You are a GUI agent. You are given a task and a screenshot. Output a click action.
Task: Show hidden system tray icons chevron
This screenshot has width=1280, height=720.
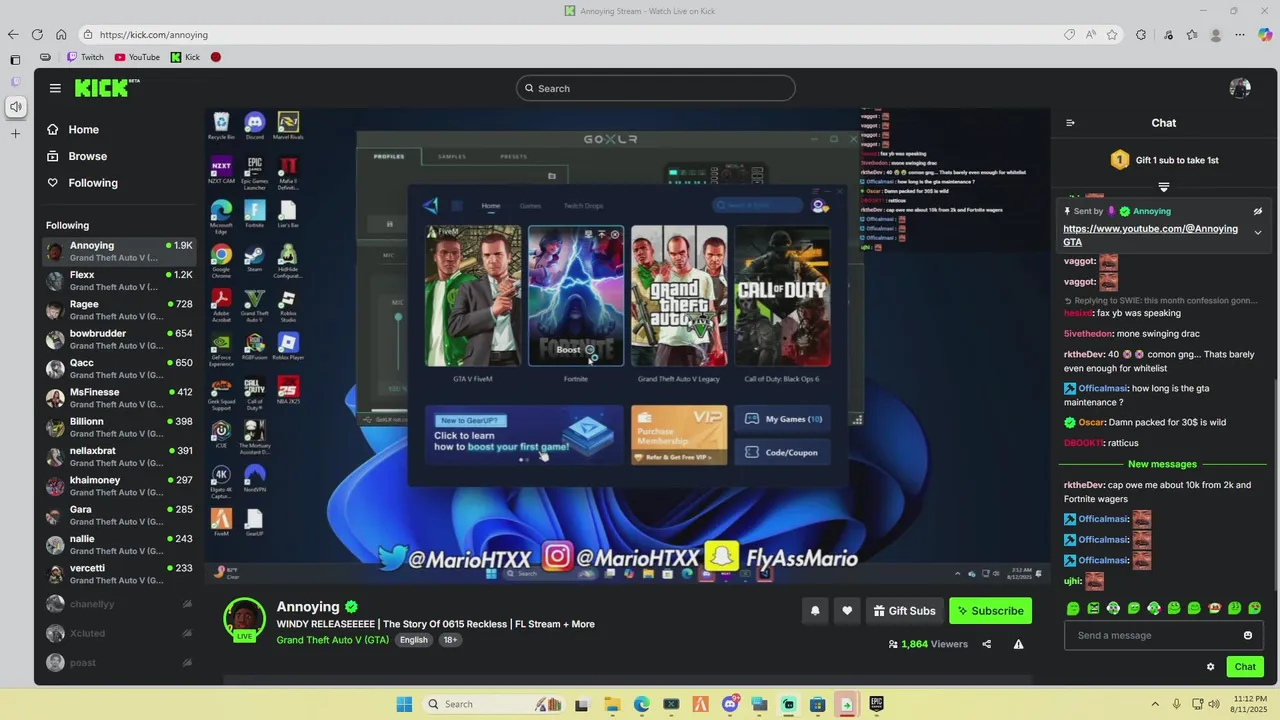[1155, 704]
